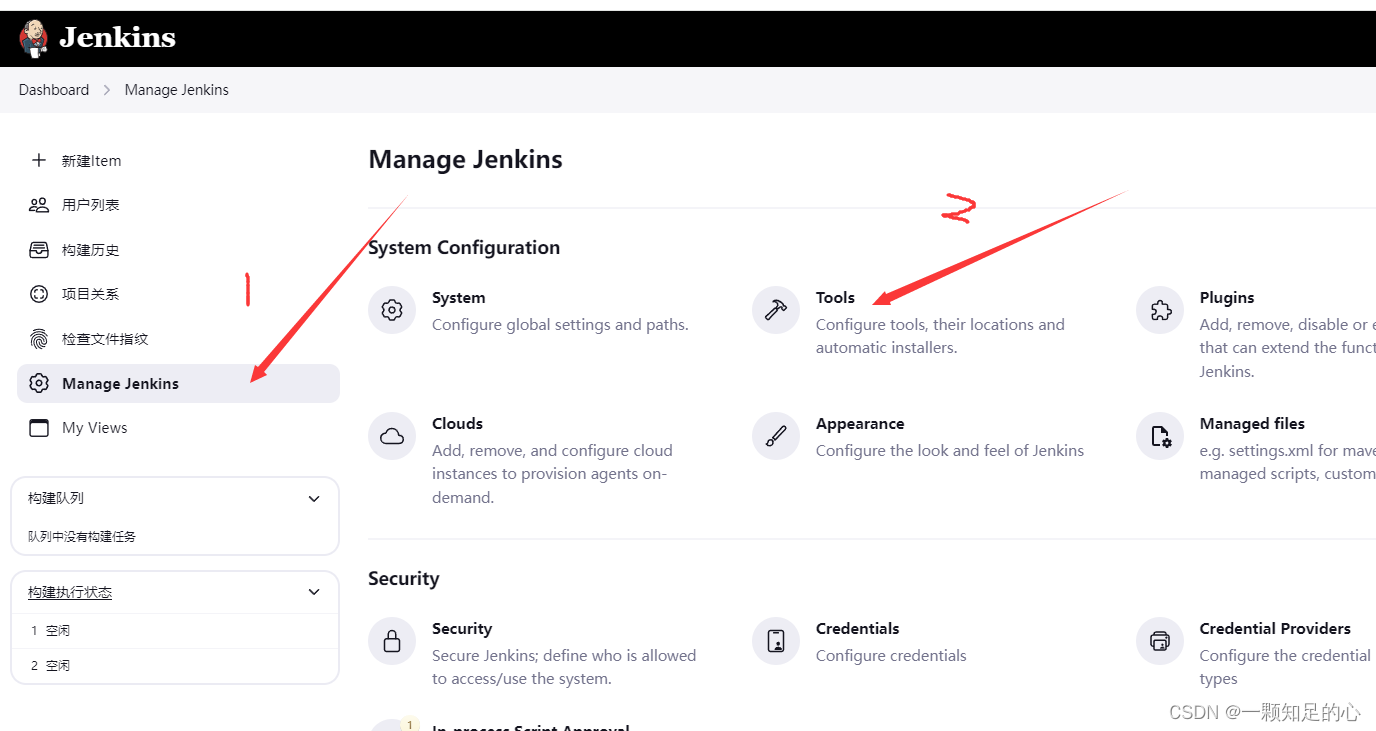This screenshot has width=1376, height=731.
Task: Click the 队列中没有构建任务 message
Action: pyautogui.click(x=82, y=536)
